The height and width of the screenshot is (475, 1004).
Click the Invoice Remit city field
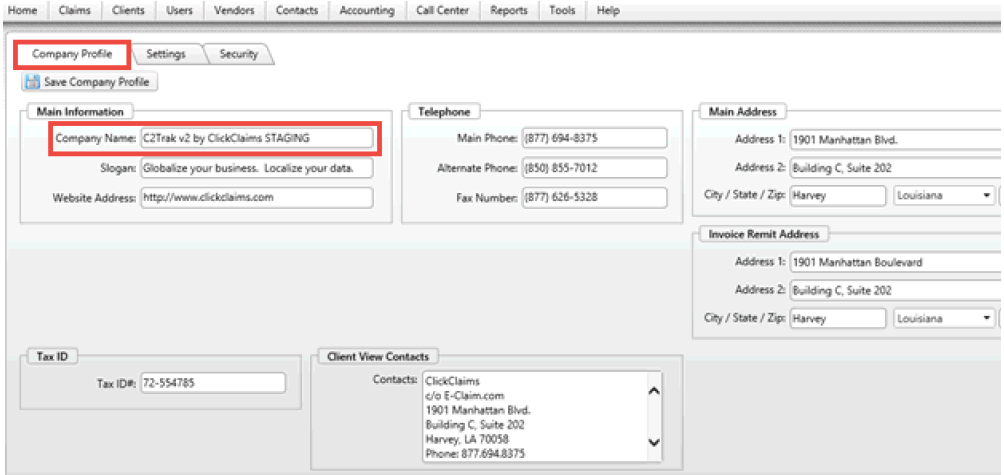click(838, 318)
